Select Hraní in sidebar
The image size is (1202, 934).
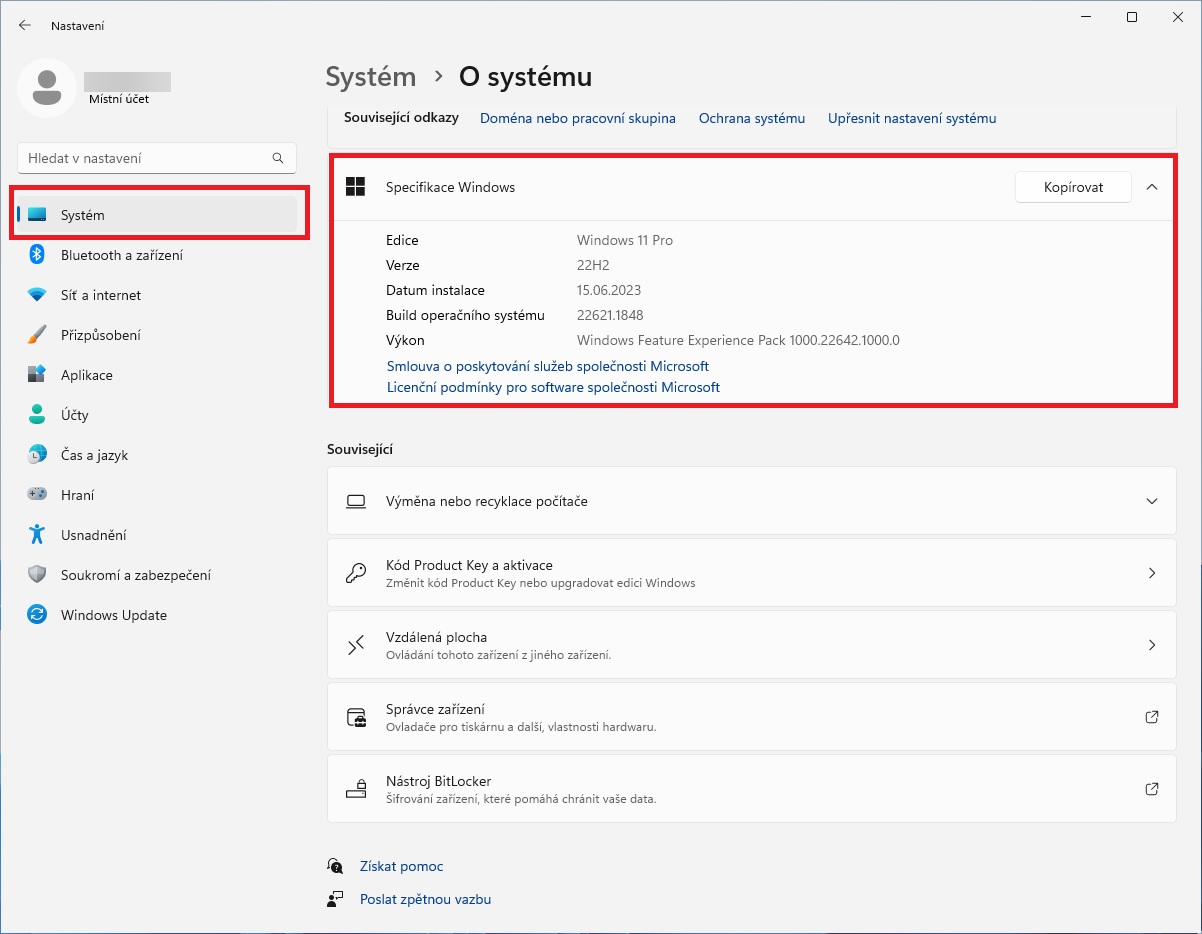(x=157, y=495)
